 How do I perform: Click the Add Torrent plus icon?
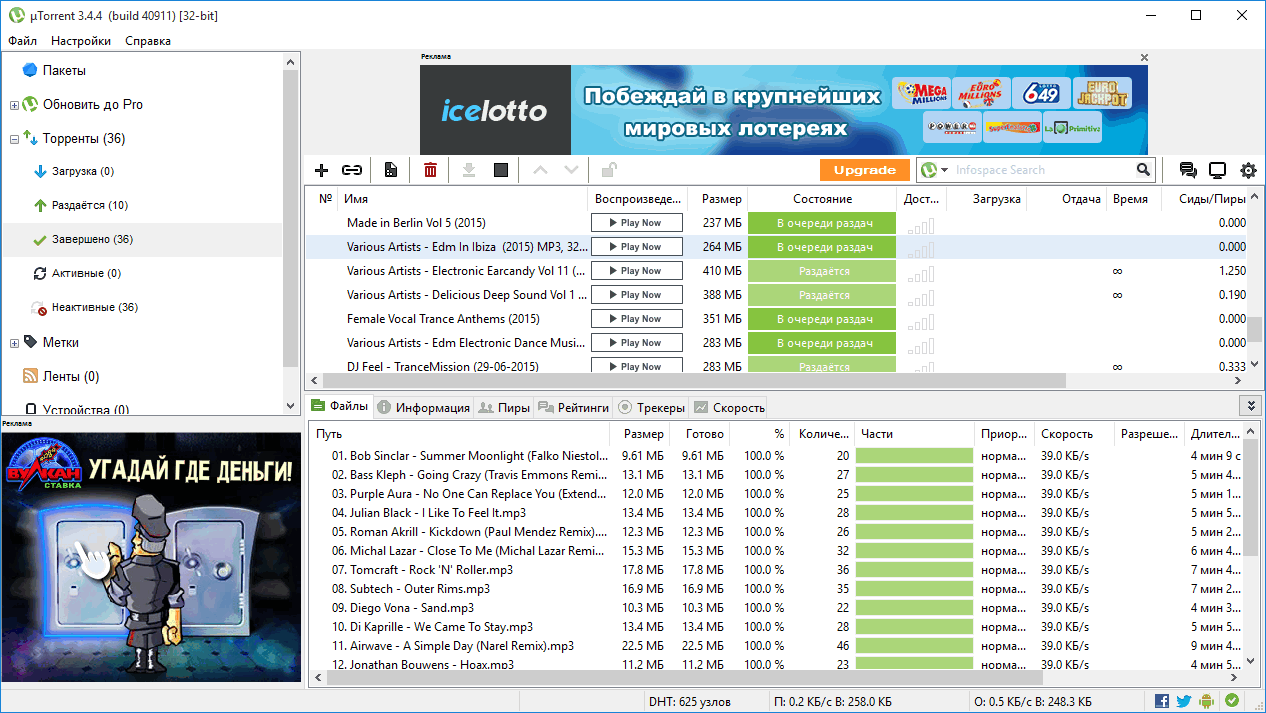click(321, 170)
